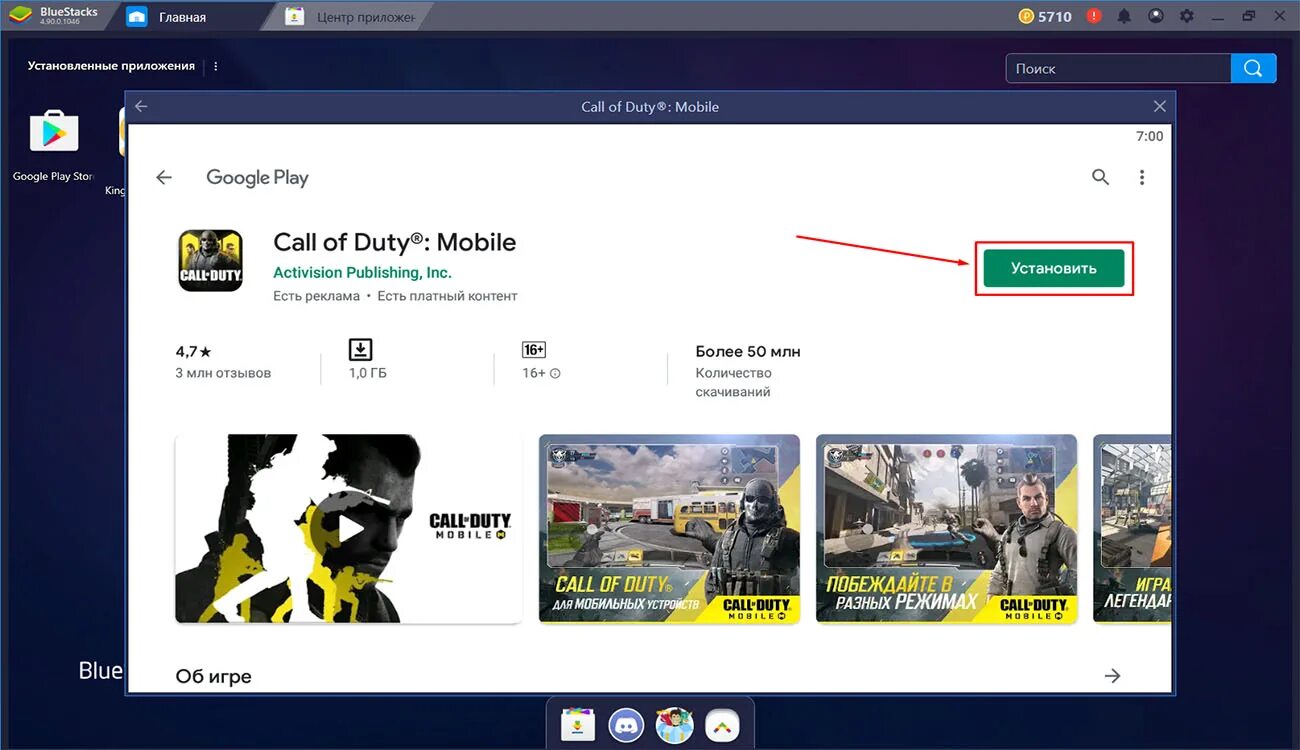The height and width of the screenshot is (750, 1300).
Task: Click the 4,7 star rating value
Action: click(193, 351)
